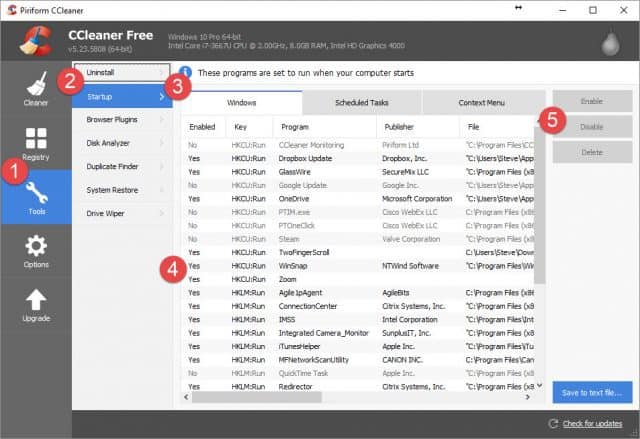Screen dimensions: 640x439
Task: Select the PTIM.exe row
Action: coord(358,213)
